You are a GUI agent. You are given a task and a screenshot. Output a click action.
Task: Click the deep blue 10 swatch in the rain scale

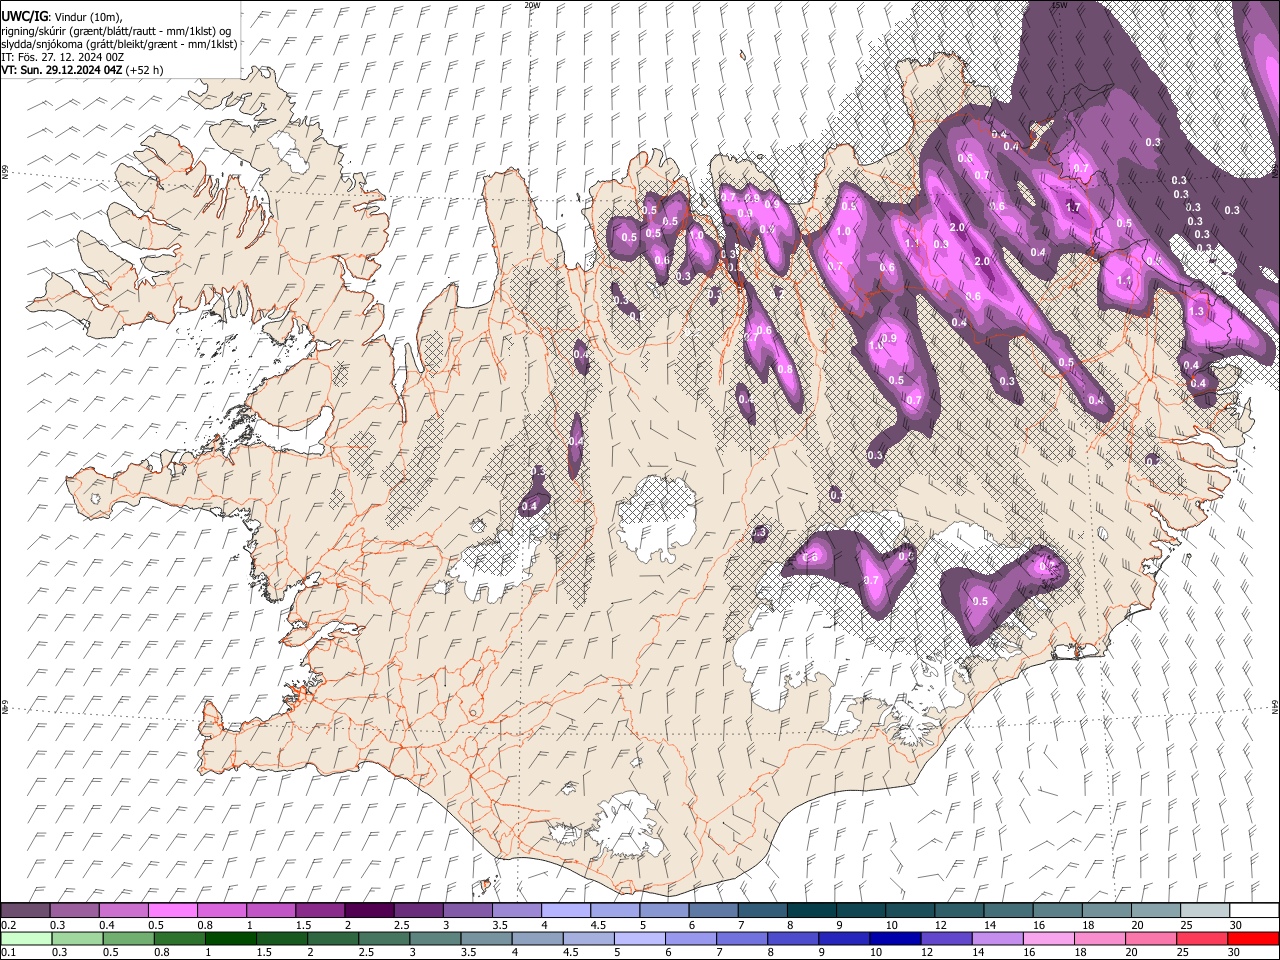896,938
